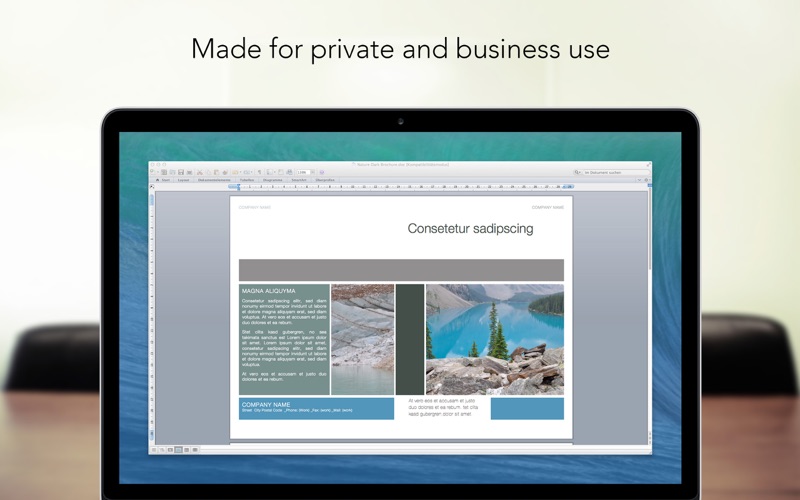
Task: Switch to Full screen view icon
Action: (195, 449)
